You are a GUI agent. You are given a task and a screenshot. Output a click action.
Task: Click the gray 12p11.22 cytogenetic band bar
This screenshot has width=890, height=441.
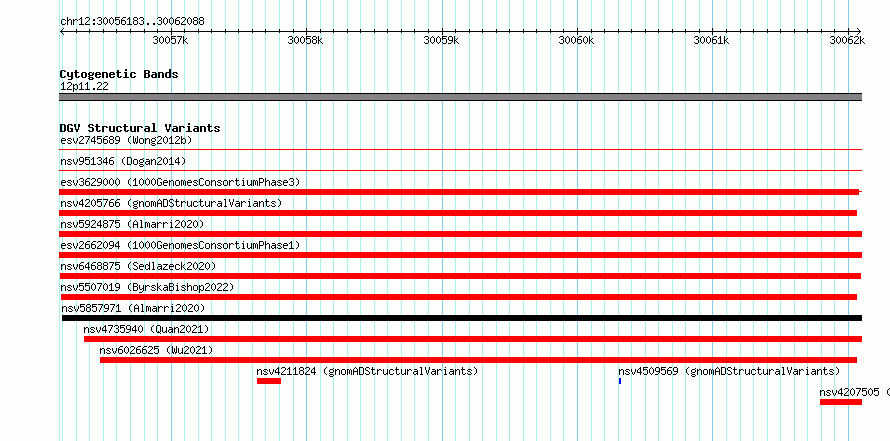[x=461, y=97]
